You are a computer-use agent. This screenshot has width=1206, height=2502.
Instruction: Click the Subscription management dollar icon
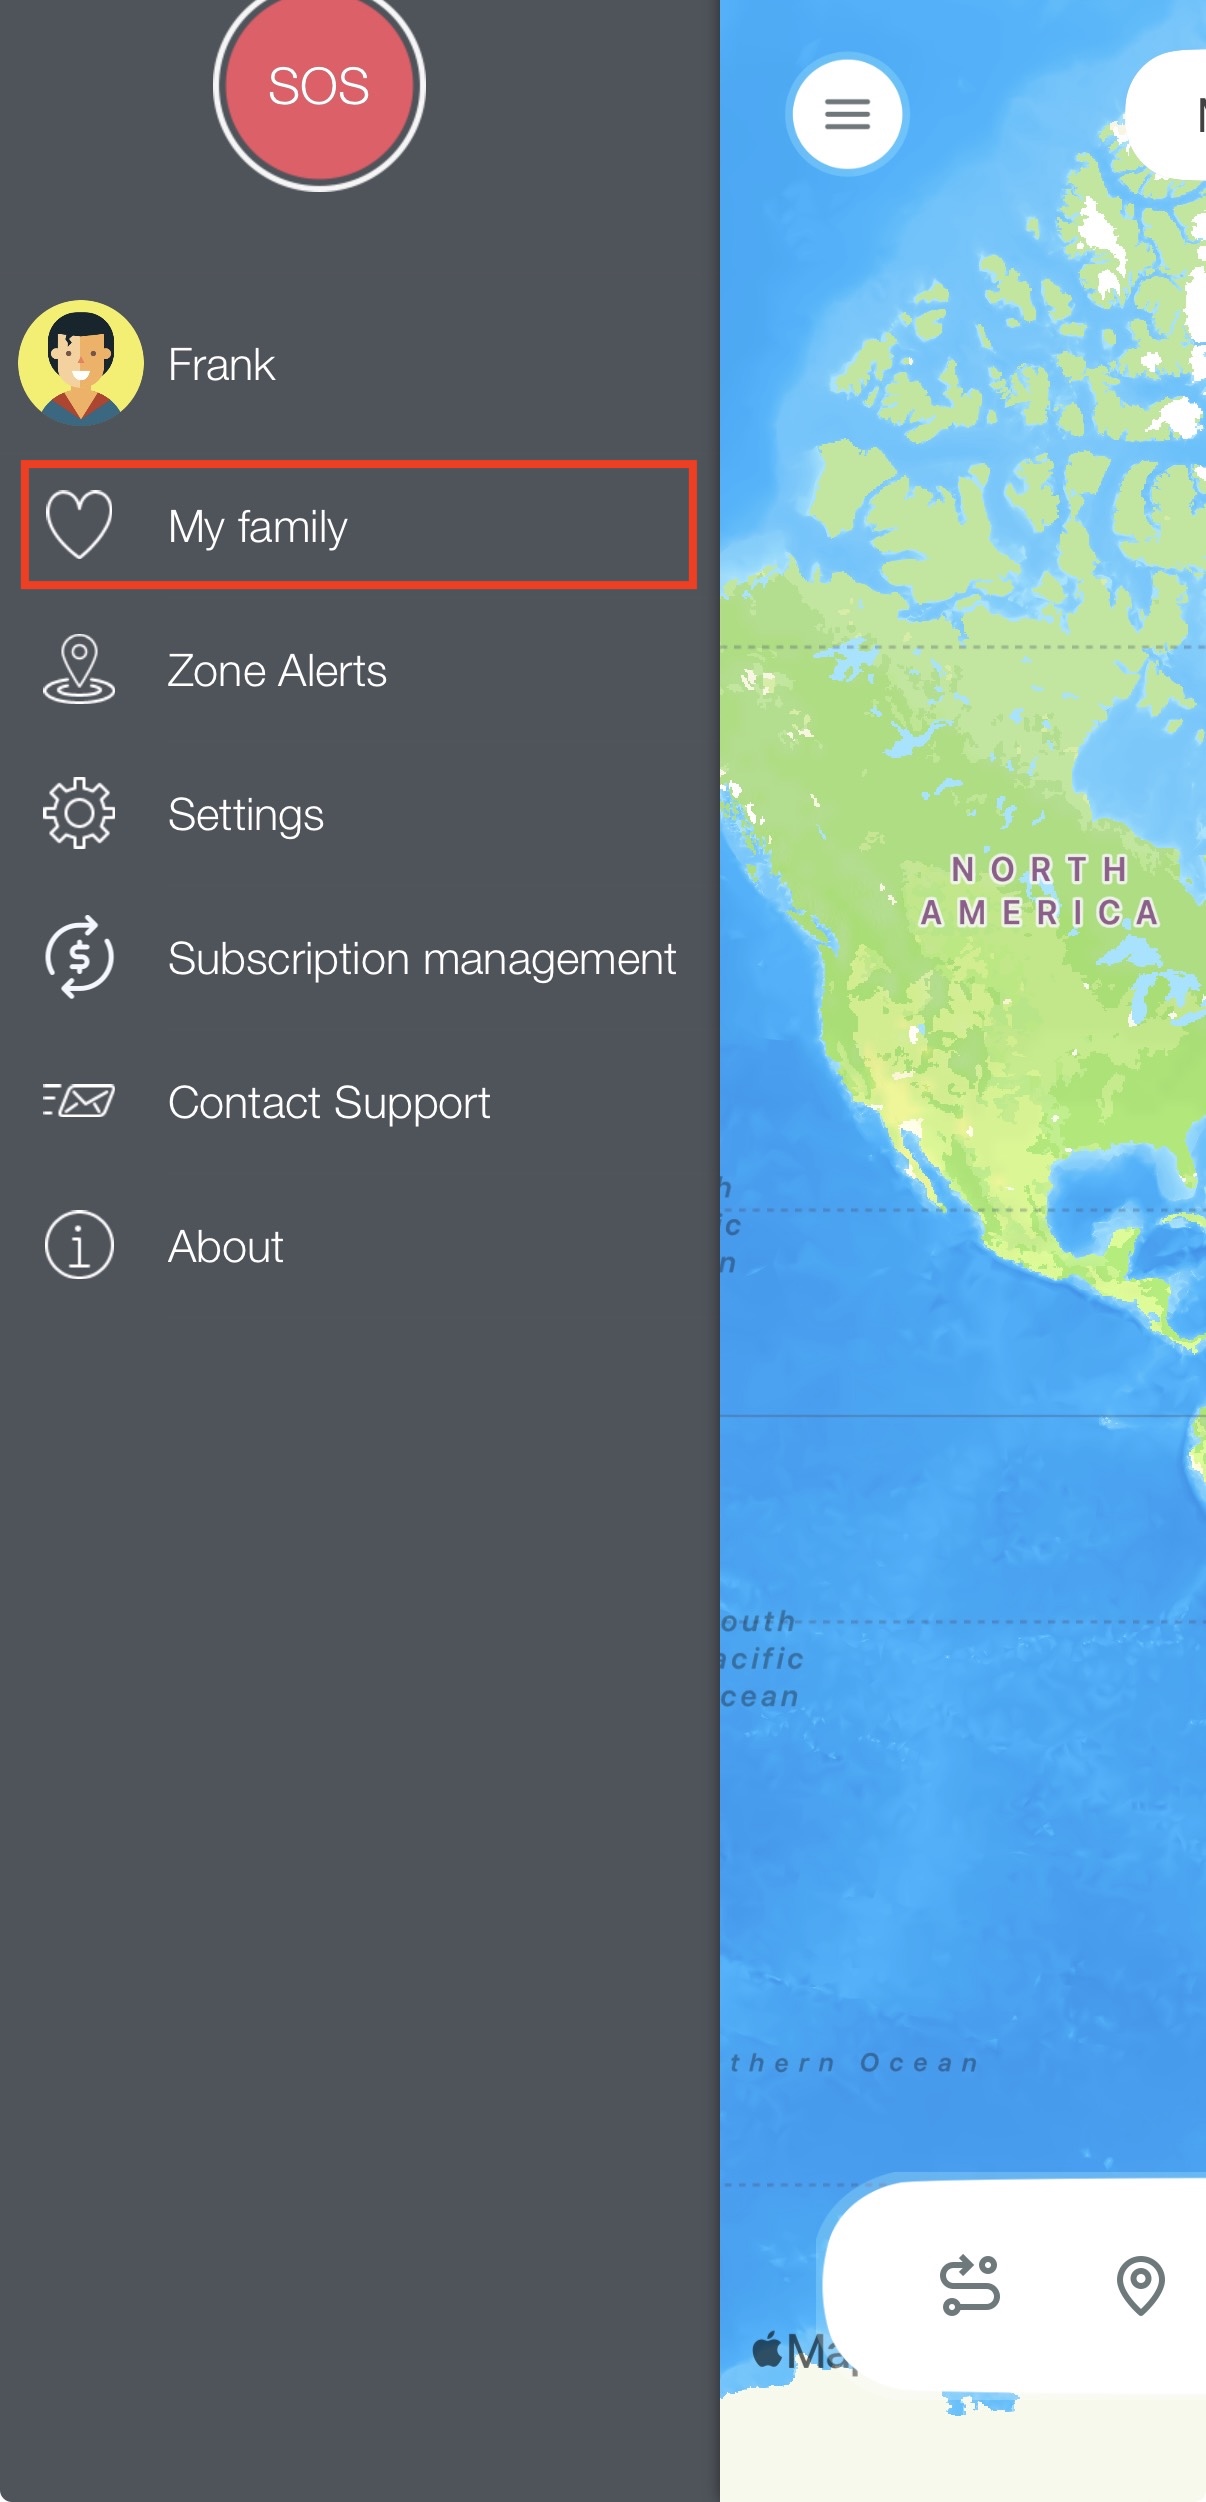click(x=79, y=957)
